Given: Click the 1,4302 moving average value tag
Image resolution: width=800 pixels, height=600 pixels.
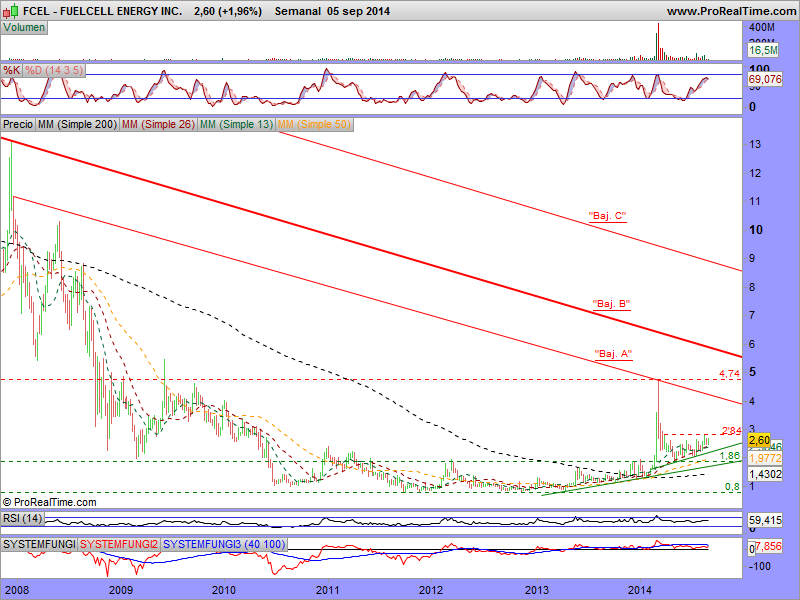Looking at the screenshot, I should click(x=765, y=474).
